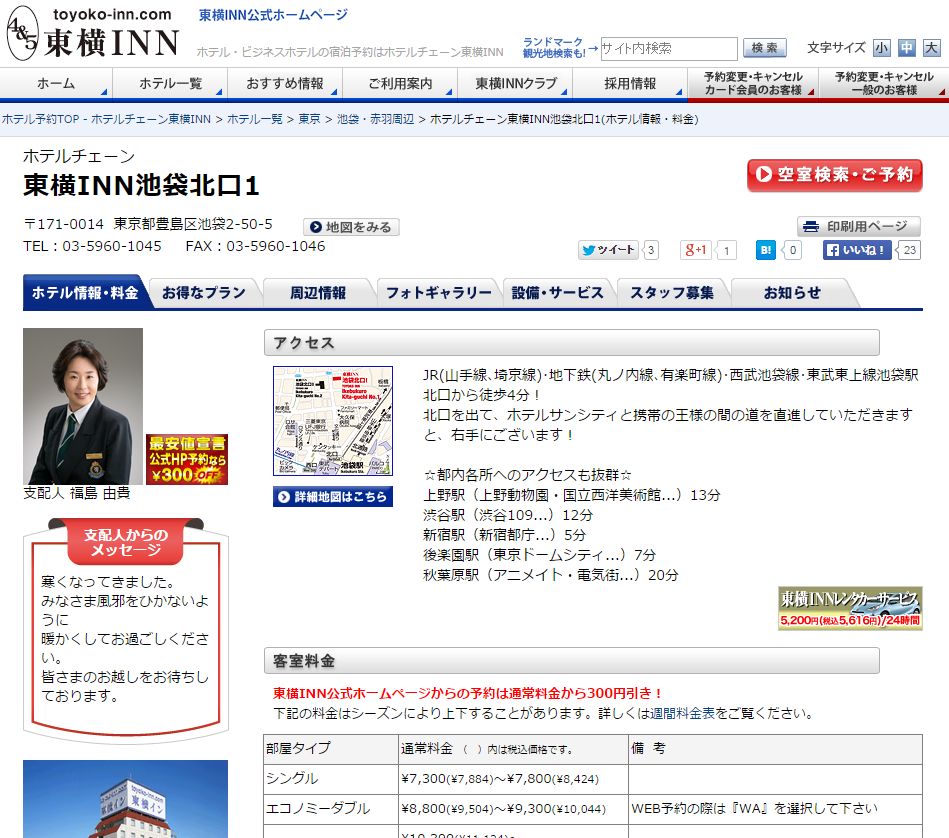
Task: Open 印刷用ページ with the printer icon
Action: point(858,226)
